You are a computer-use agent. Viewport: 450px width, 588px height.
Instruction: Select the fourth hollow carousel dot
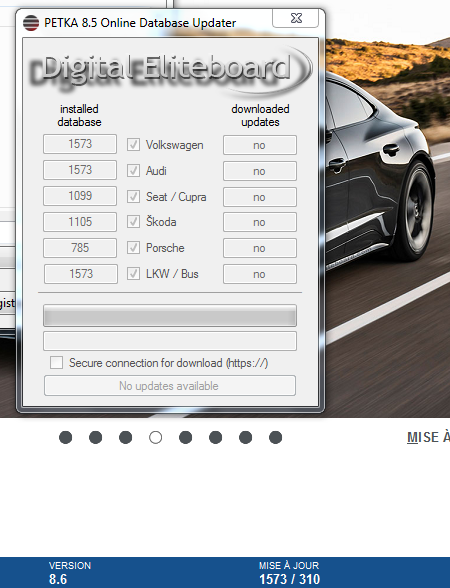click(x=156, y=437)
